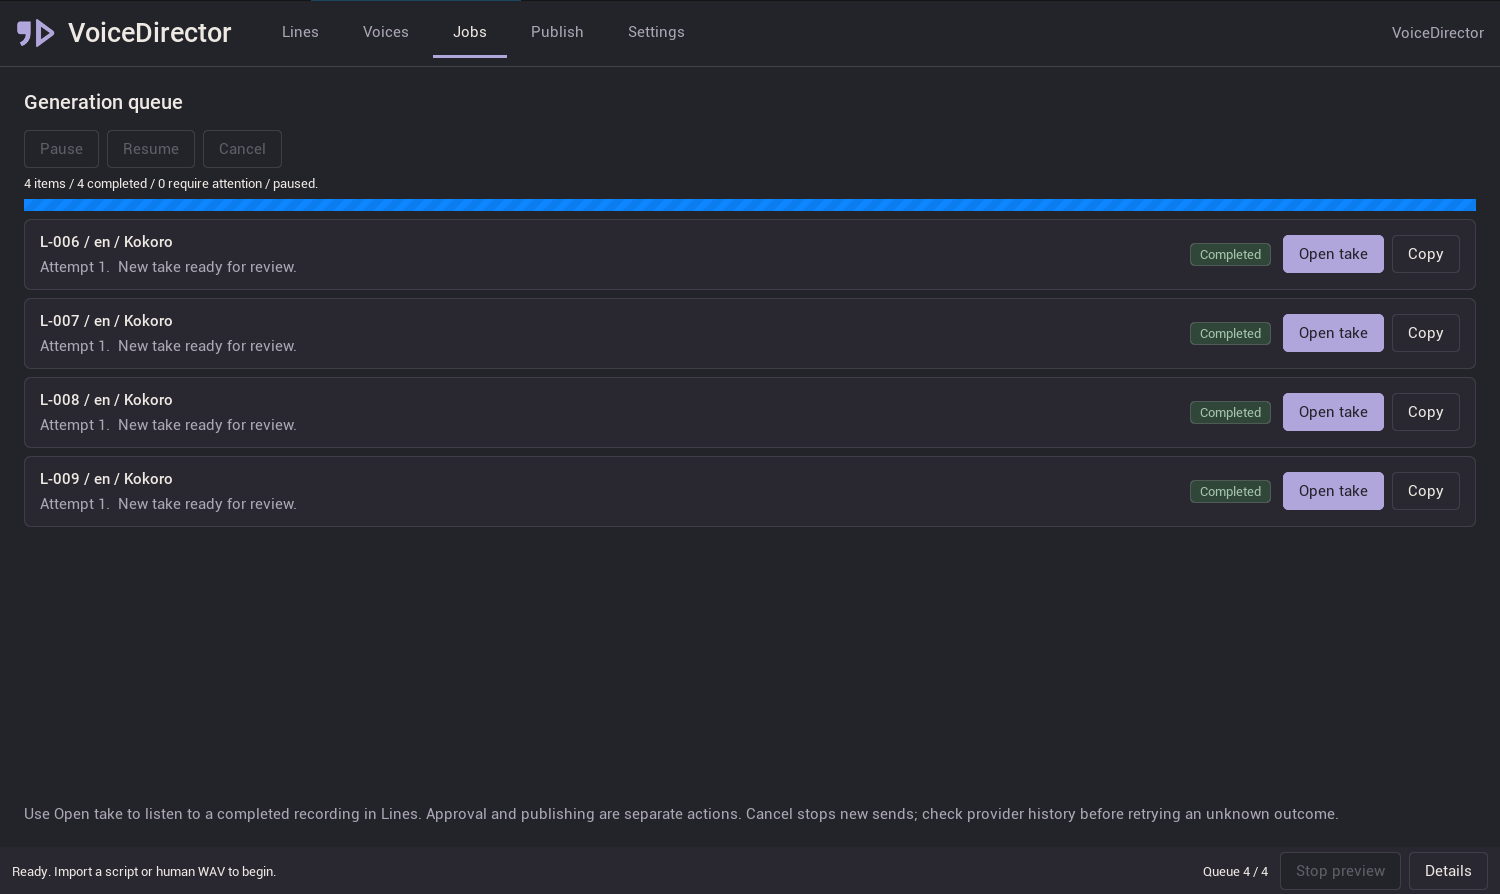Click the Queue 4 / 4 status text
Viewport: 1500px width, 894px height.
[x=1235, y=872]
